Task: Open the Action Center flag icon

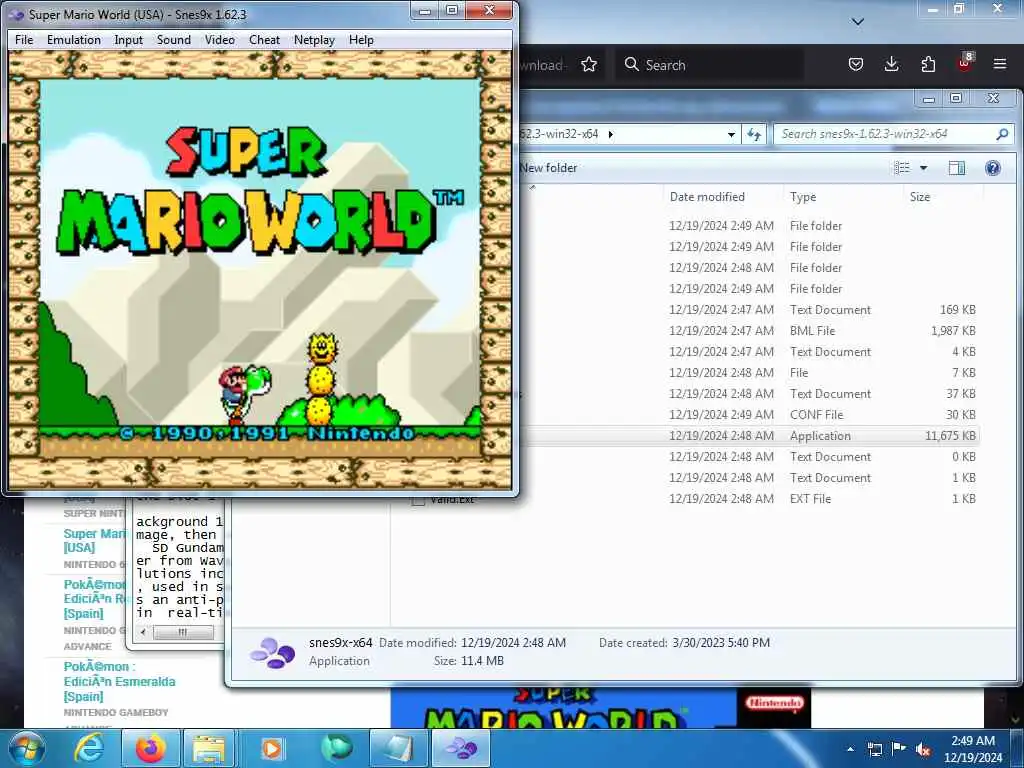Action: point(899,749)
